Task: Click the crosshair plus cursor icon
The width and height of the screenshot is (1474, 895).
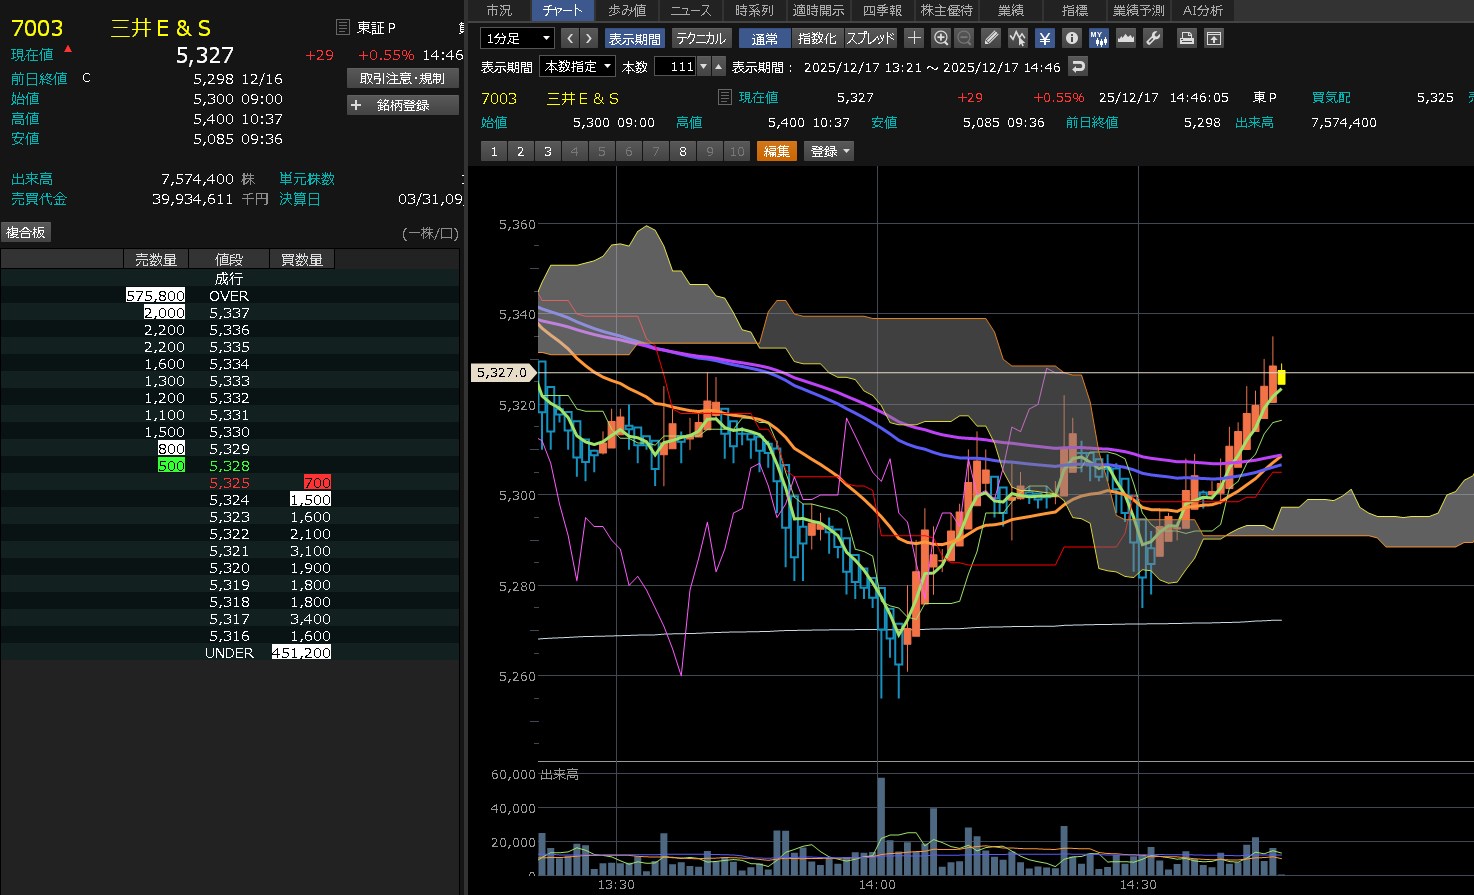Action: (914, 38)
